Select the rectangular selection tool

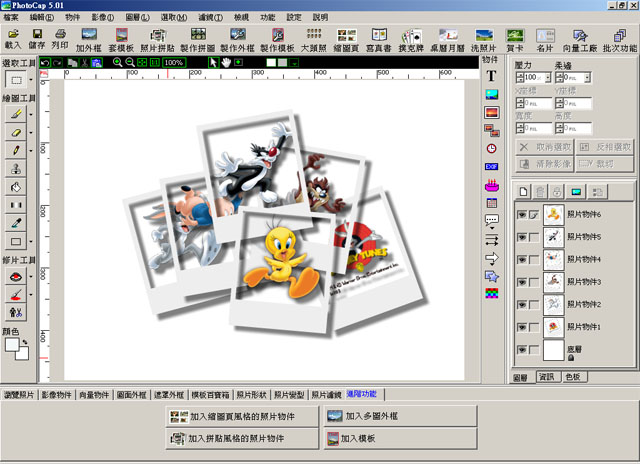pos(16,79)
